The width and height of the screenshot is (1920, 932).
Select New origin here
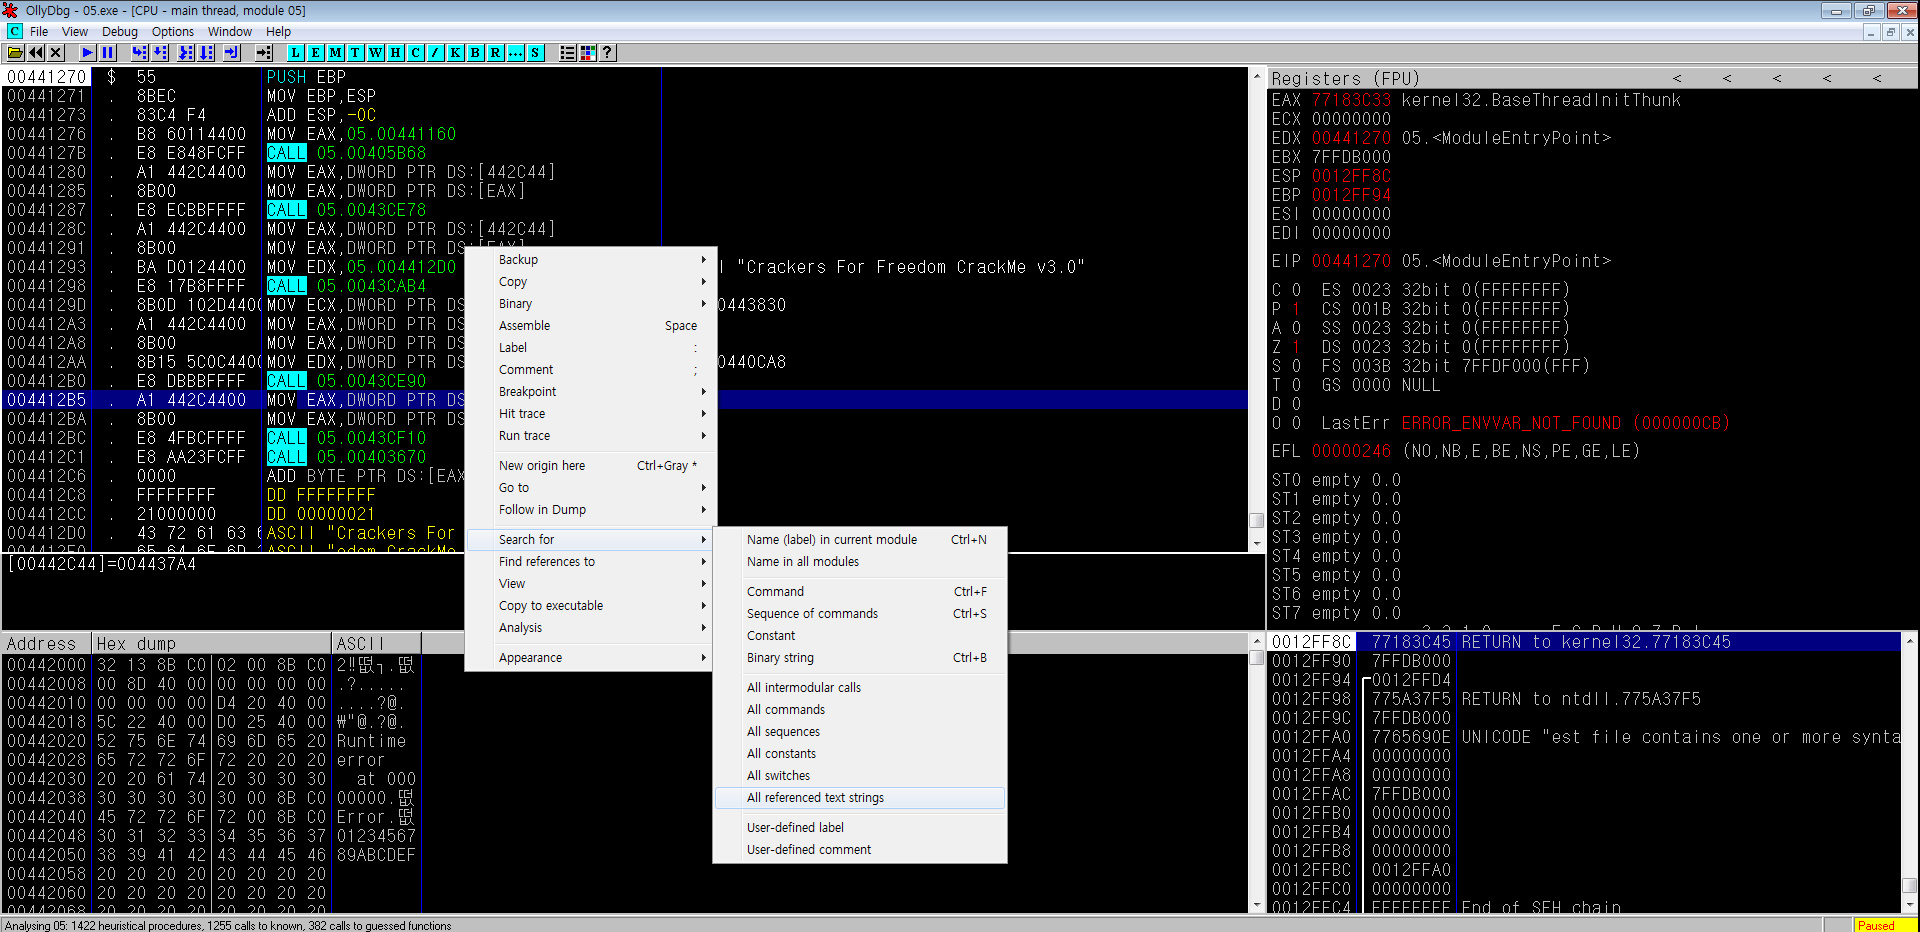pyautogui.click(x=590, y=466)
